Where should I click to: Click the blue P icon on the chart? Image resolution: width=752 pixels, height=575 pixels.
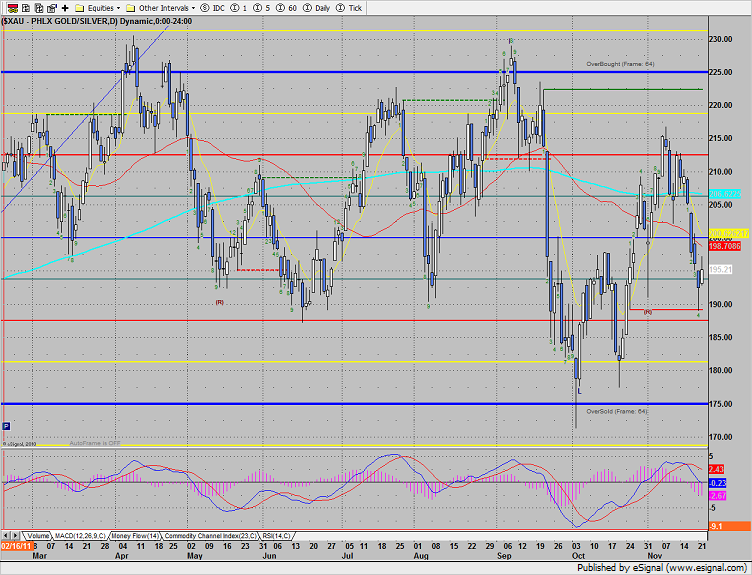pos(6,426)
